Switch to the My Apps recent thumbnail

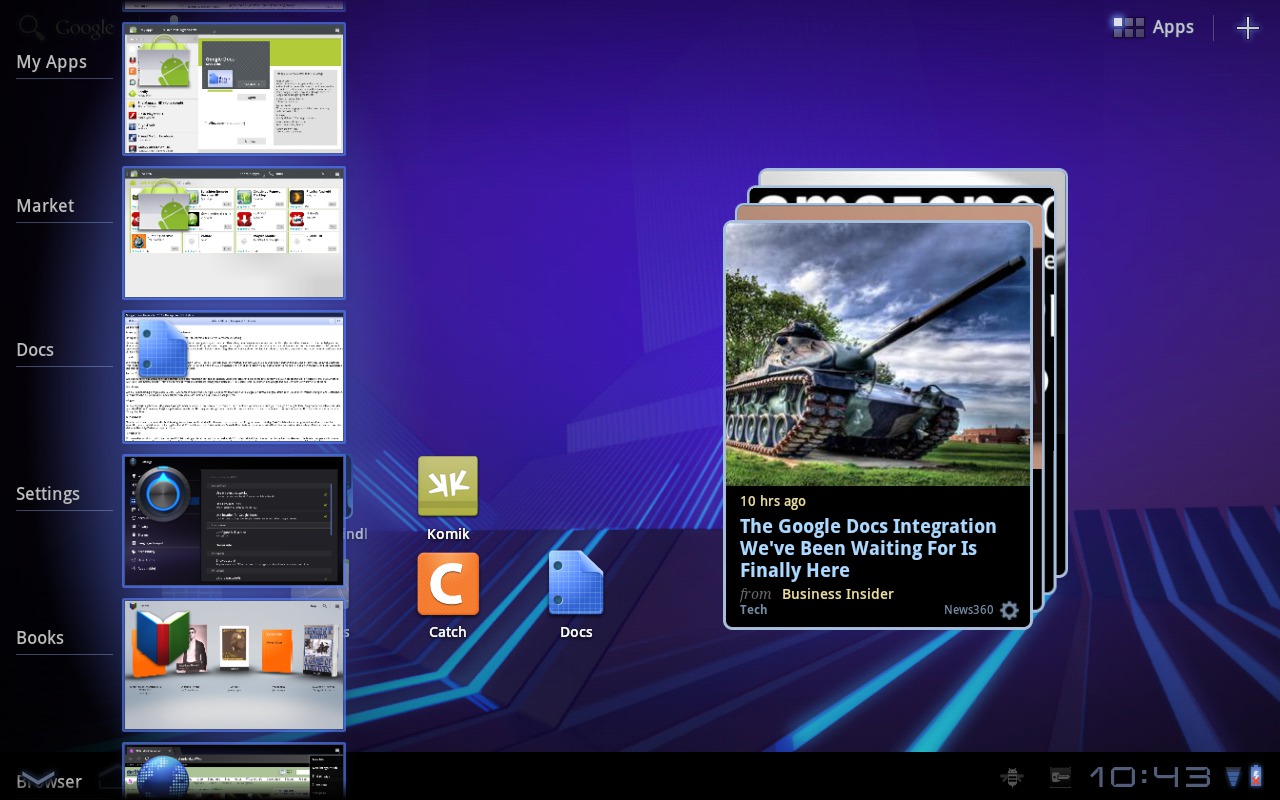point(234,89)
